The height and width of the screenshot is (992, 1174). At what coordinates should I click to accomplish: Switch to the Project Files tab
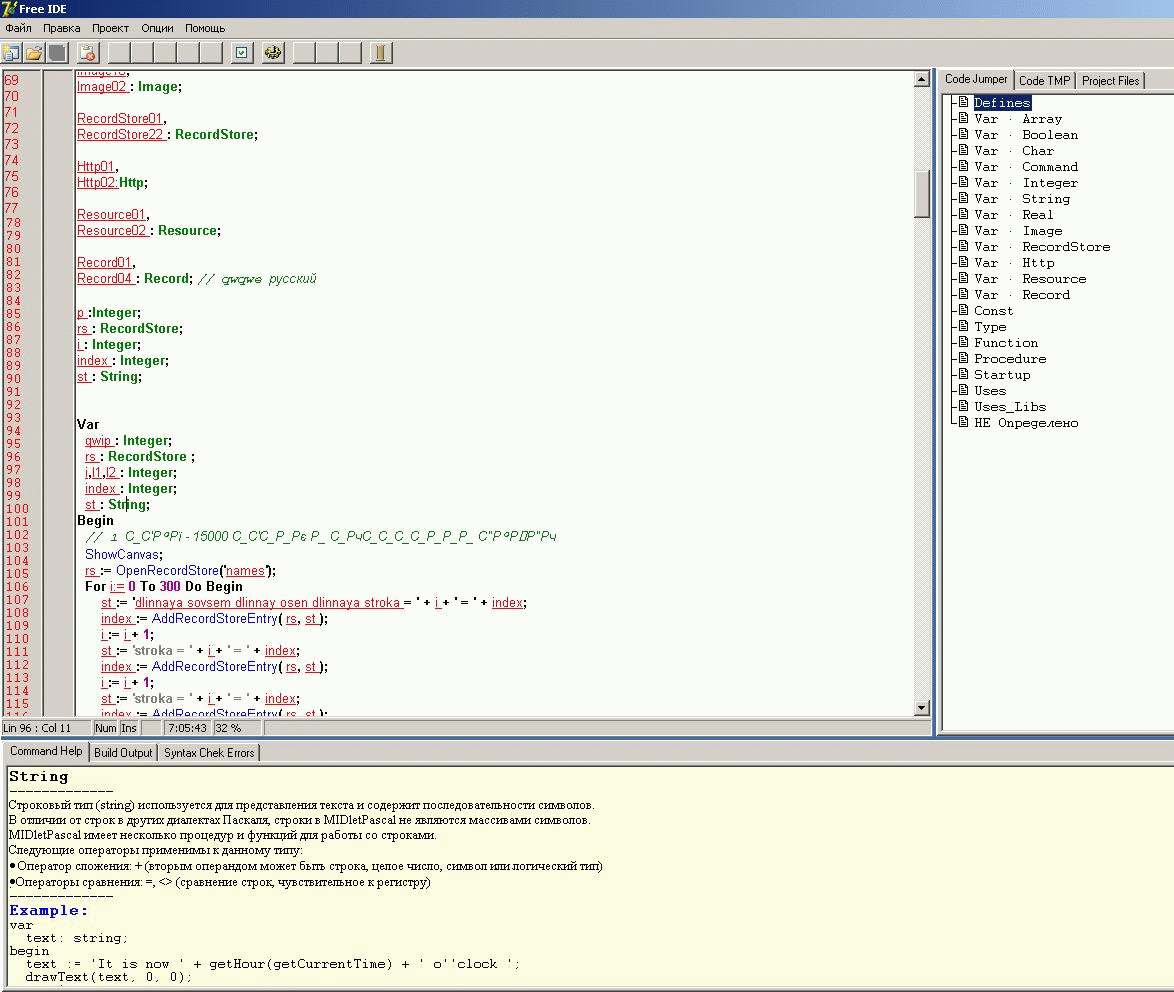(x=1110, y=81)
